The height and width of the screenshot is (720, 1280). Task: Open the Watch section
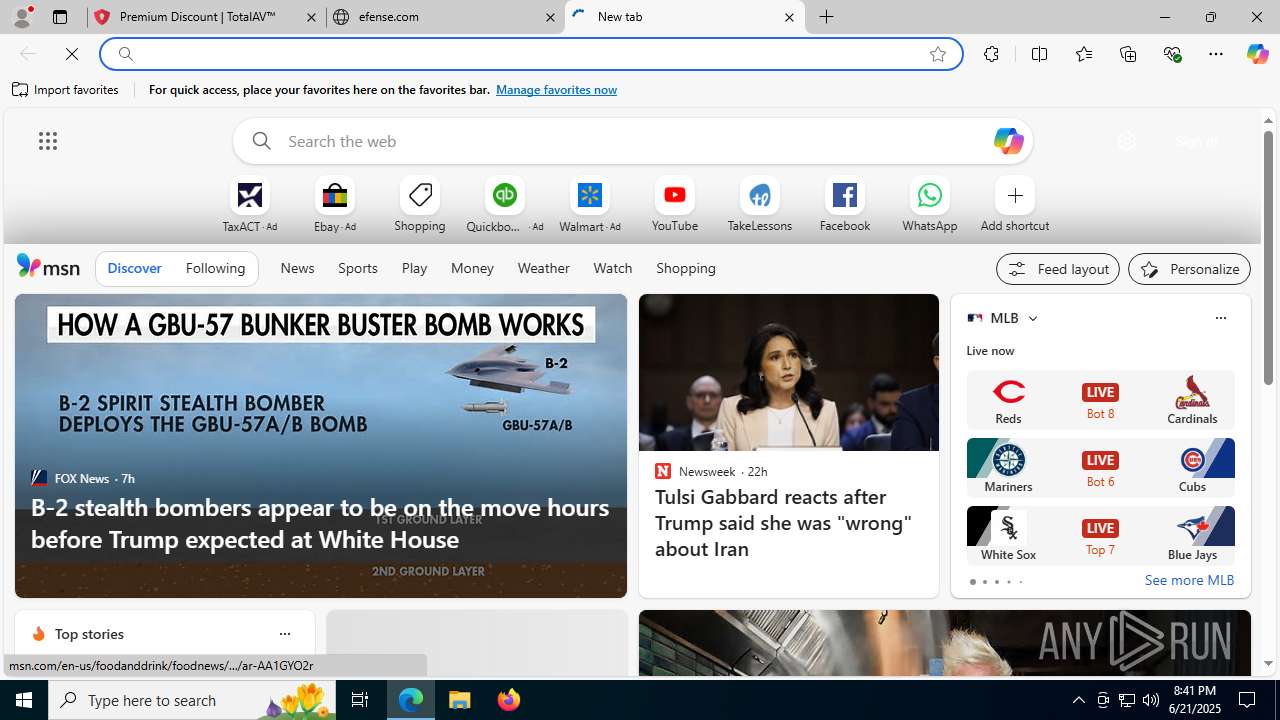coord(612,268)
